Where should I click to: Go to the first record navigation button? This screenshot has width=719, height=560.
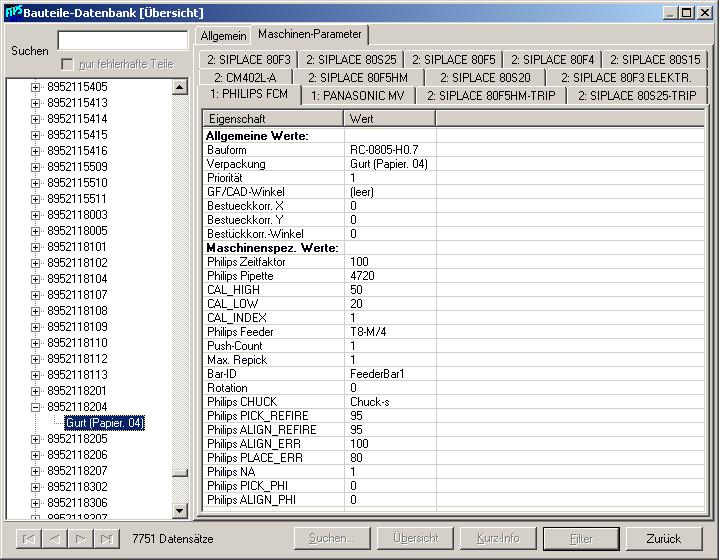28,539
